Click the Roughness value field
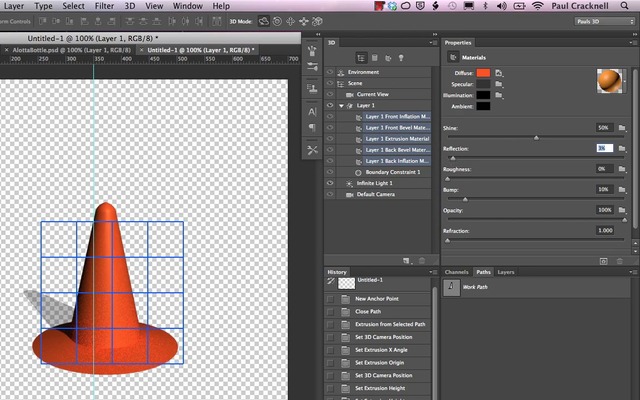This screenshot has height=400, width=640. point(604,169)
